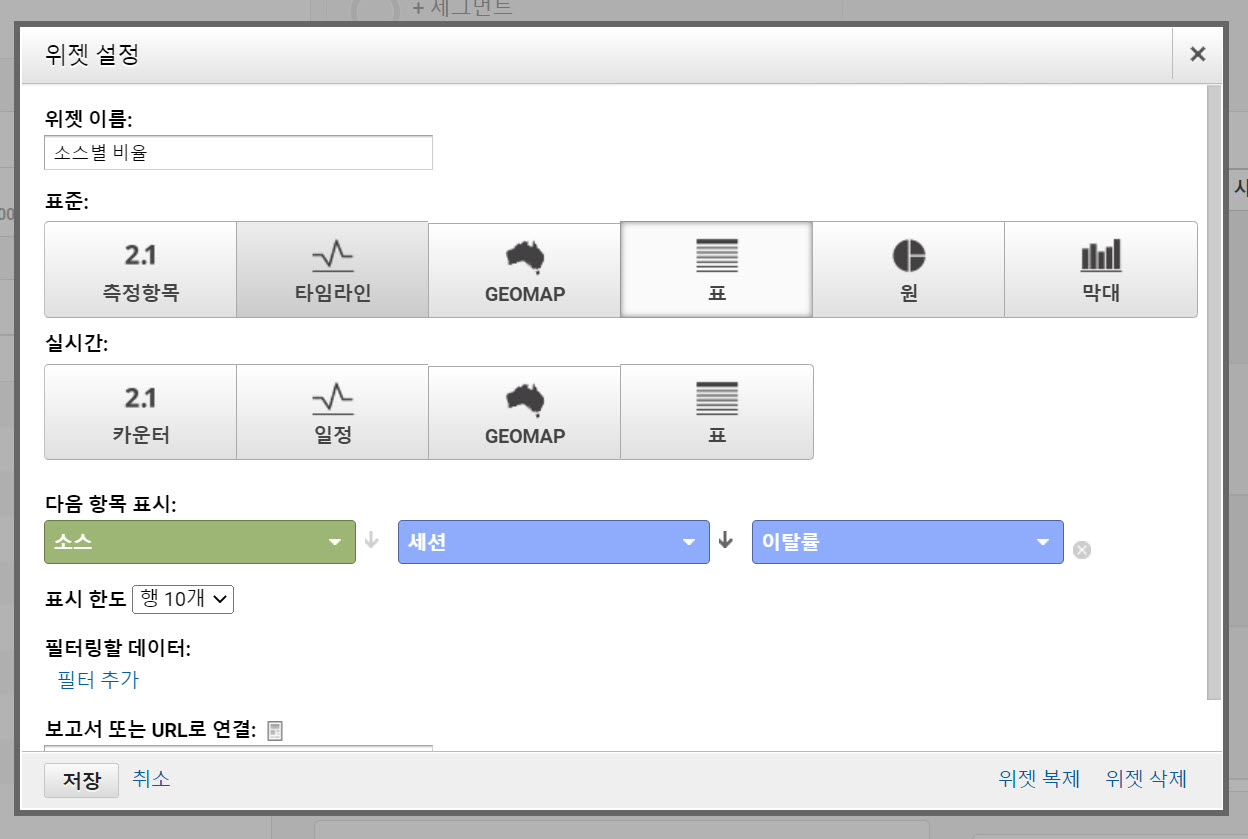
Task: Click 위젯 삭제 link
Action: click(x=1147, y=779)
